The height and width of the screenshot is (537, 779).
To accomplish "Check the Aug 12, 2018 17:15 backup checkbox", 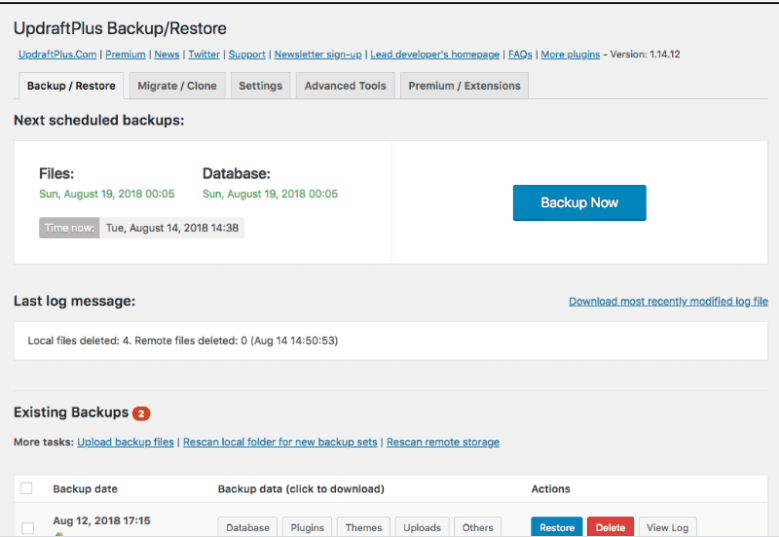I will (28, 528).
